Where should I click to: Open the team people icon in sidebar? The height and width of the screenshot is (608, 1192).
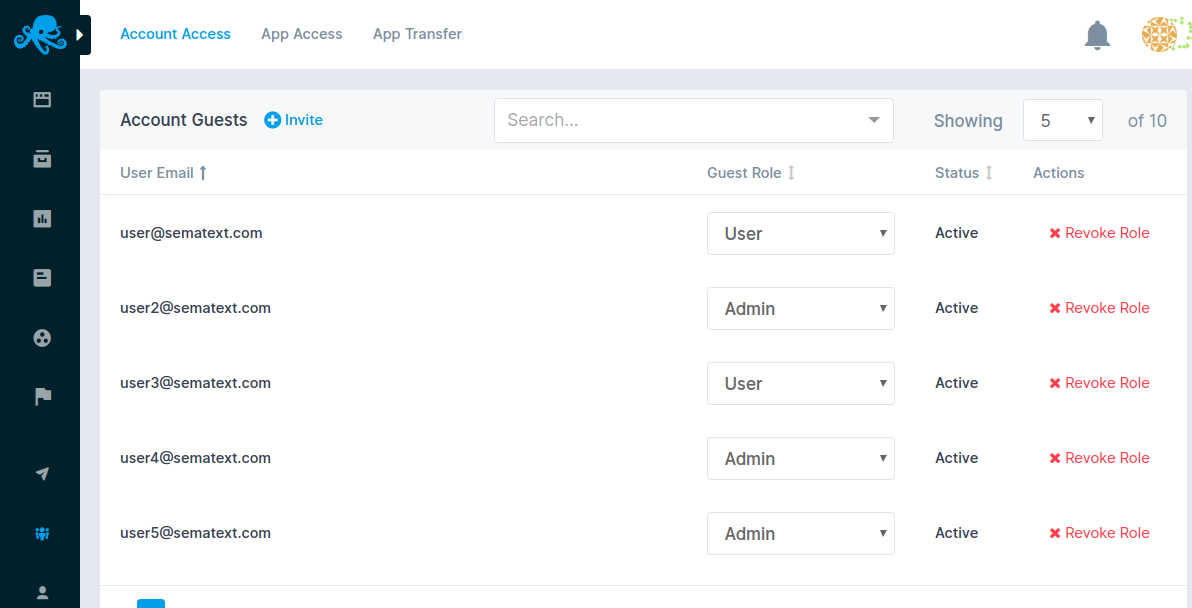[x=43, y=534]
